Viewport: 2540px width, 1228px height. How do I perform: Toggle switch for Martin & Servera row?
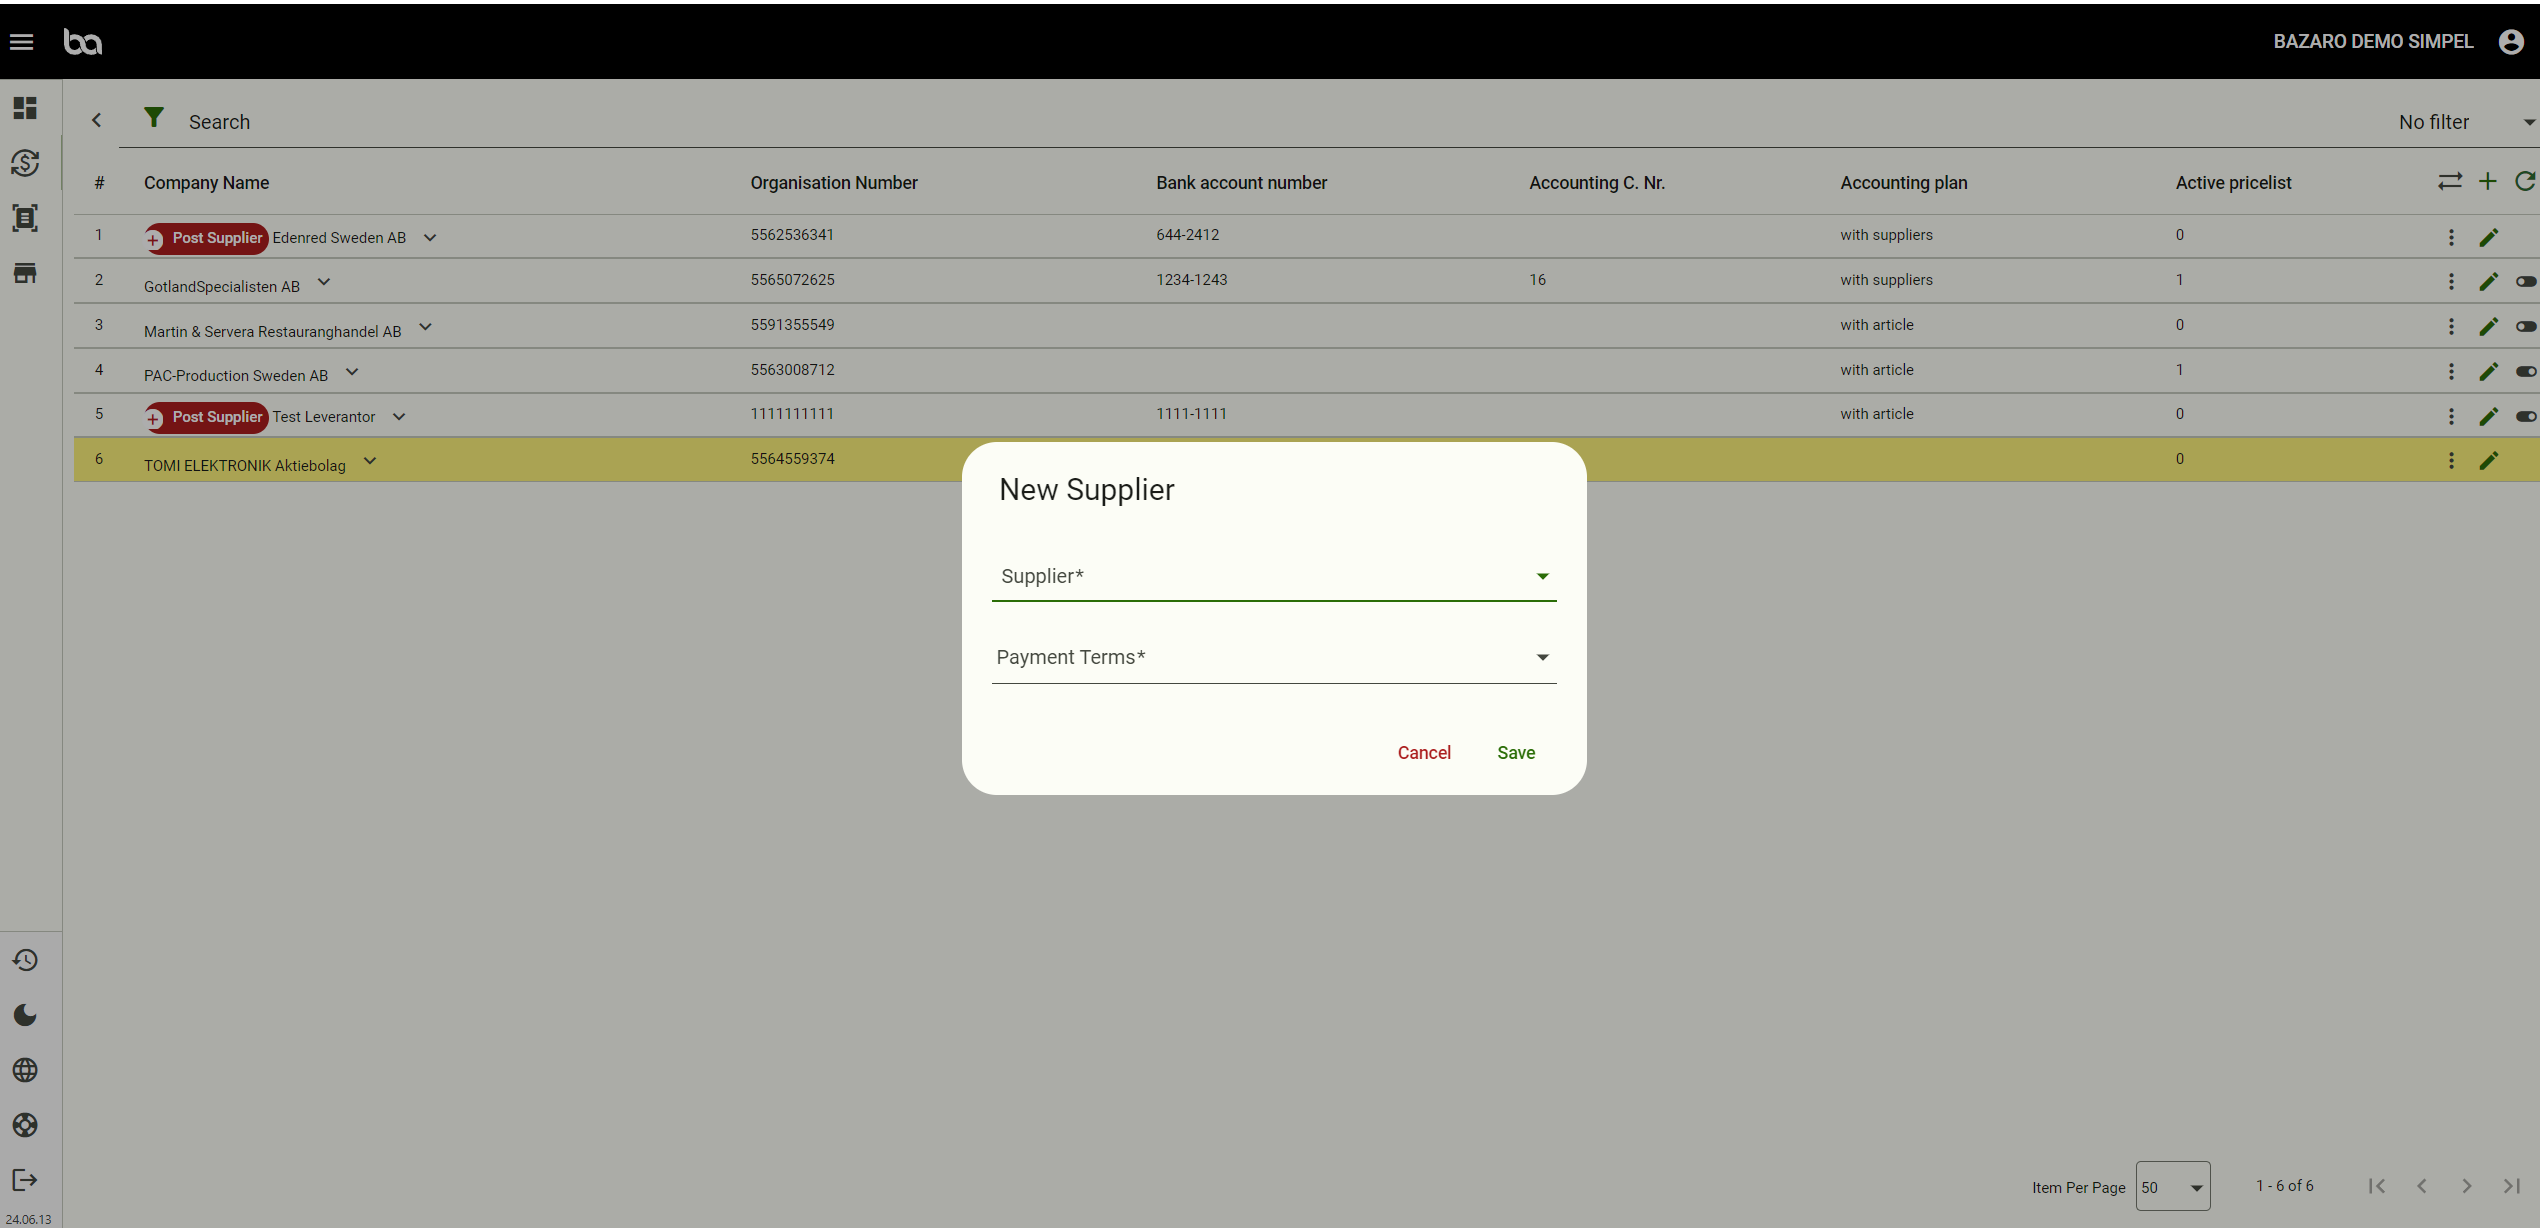[x=2526, y=327]
